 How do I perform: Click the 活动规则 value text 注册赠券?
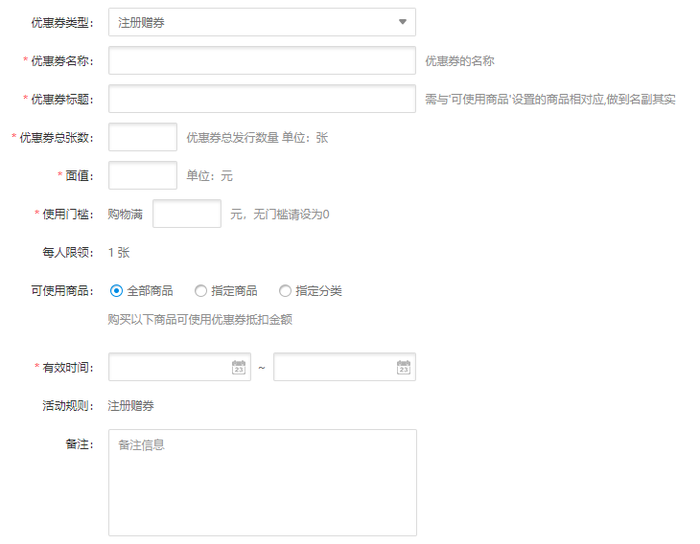(131, 406)
